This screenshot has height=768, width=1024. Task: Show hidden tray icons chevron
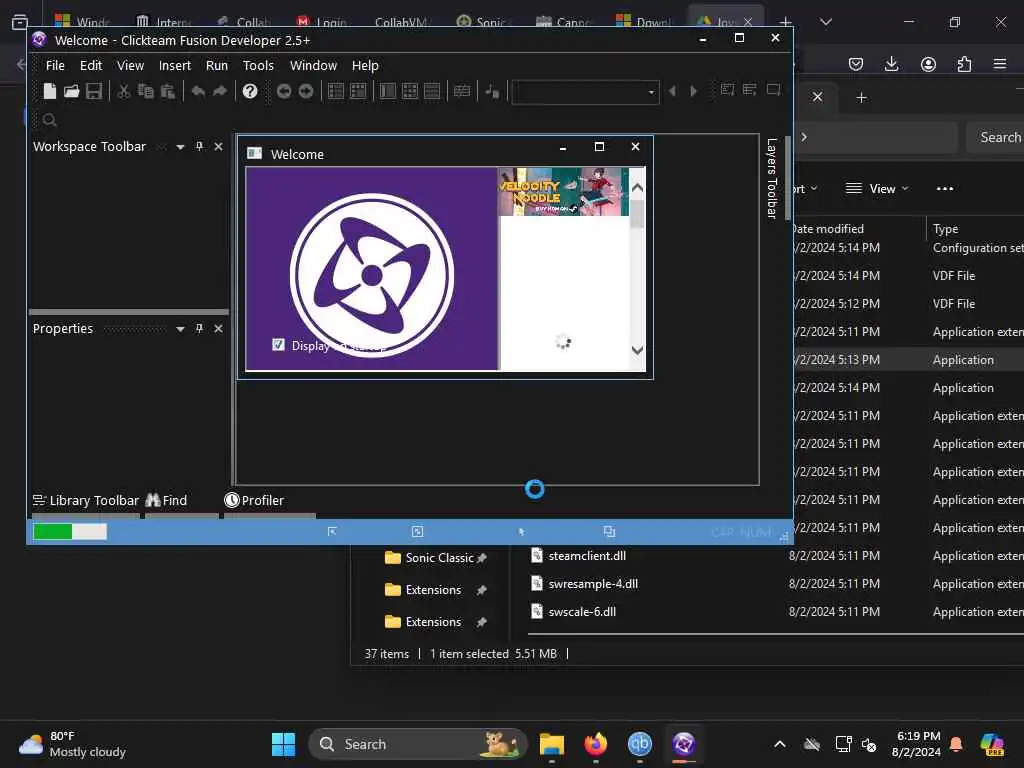pyautogui.click(x=780, y=744)
